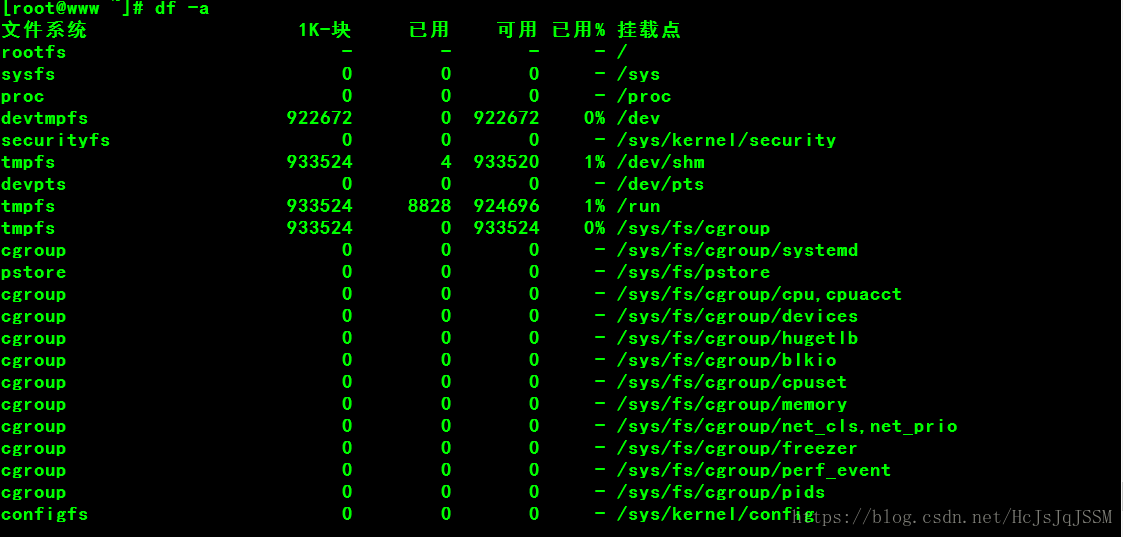This screenshot has width=1123, height=537.
Task: Click the "已用" column header (not 已用%)
Action: point(429,30)
